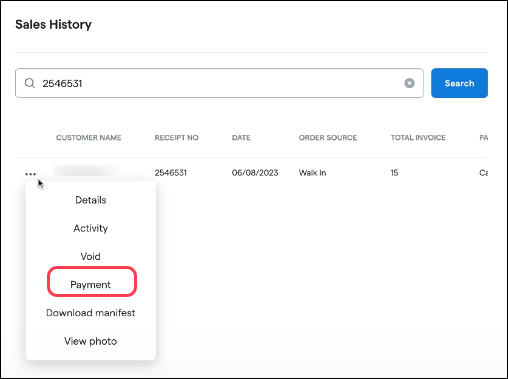The image size is (508, 379).
Task: Focus the search box containing 2546531
Action: (219, 83)
